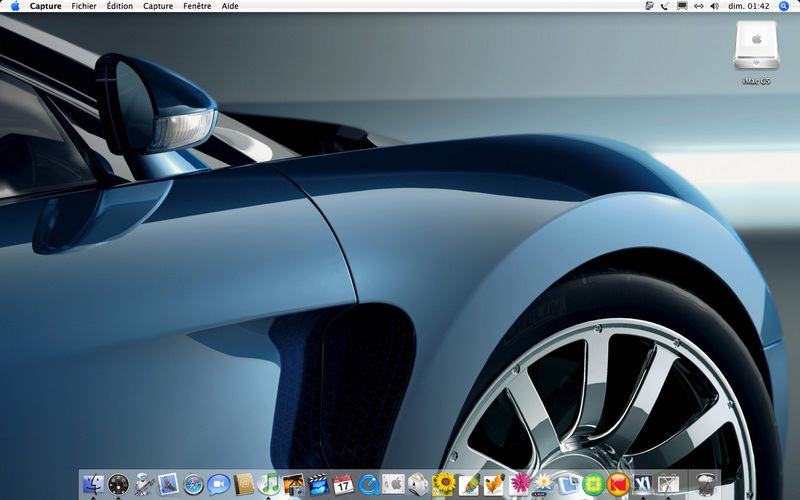Image resolution: width=800 pixels, height=500 pixels.
Task: Click the phone modem status icon
Action: pos(665,6)
